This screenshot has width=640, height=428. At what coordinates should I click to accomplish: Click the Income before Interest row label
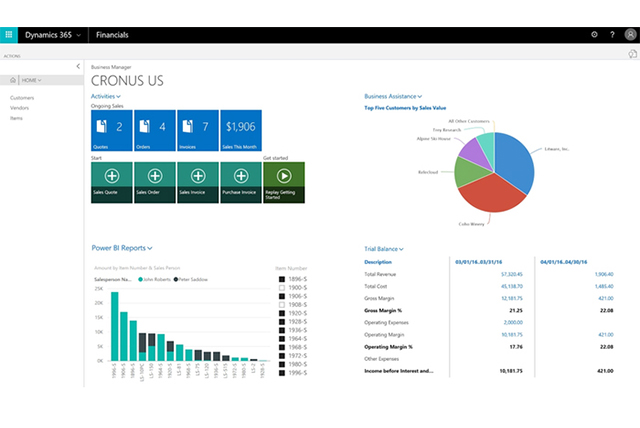[399, 371]
